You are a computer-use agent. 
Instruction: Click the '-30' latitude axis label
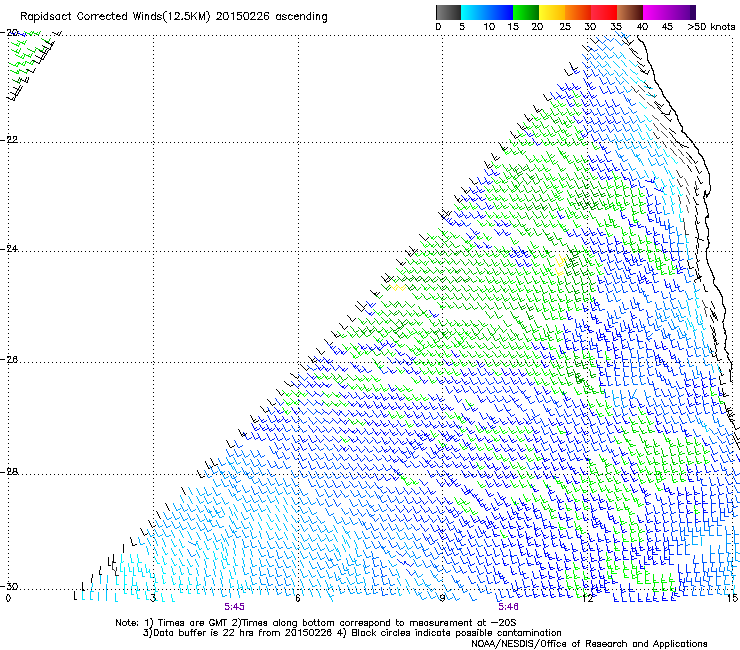[9, 586]
